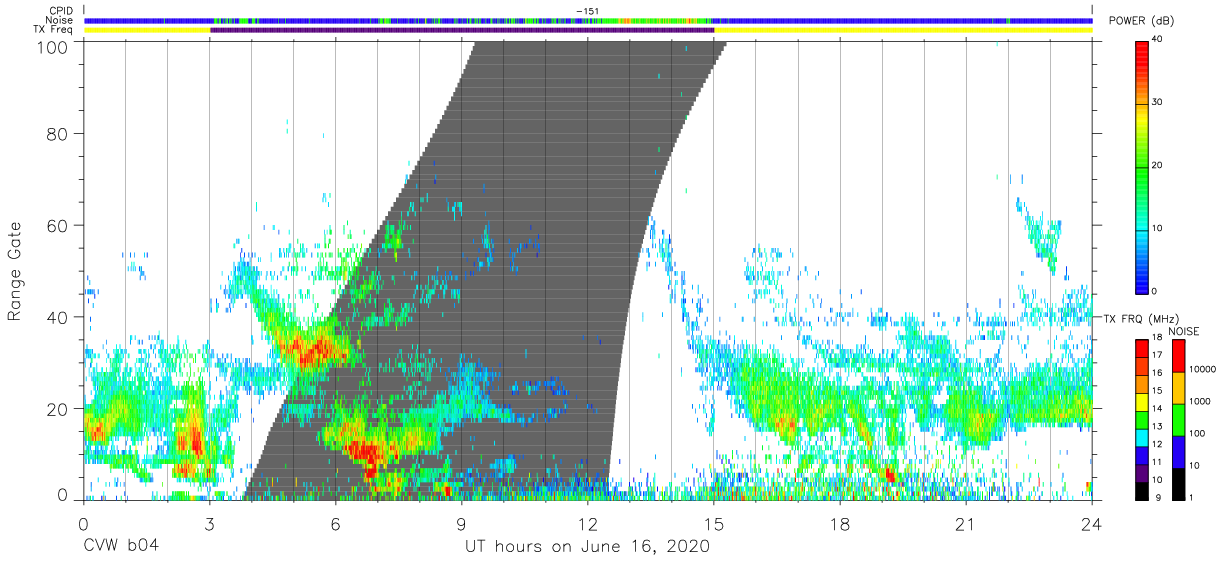Click the x-axis tick label 6
Image resolution: width=1228 pixels, height=567 pixels.
pos(335,522)
